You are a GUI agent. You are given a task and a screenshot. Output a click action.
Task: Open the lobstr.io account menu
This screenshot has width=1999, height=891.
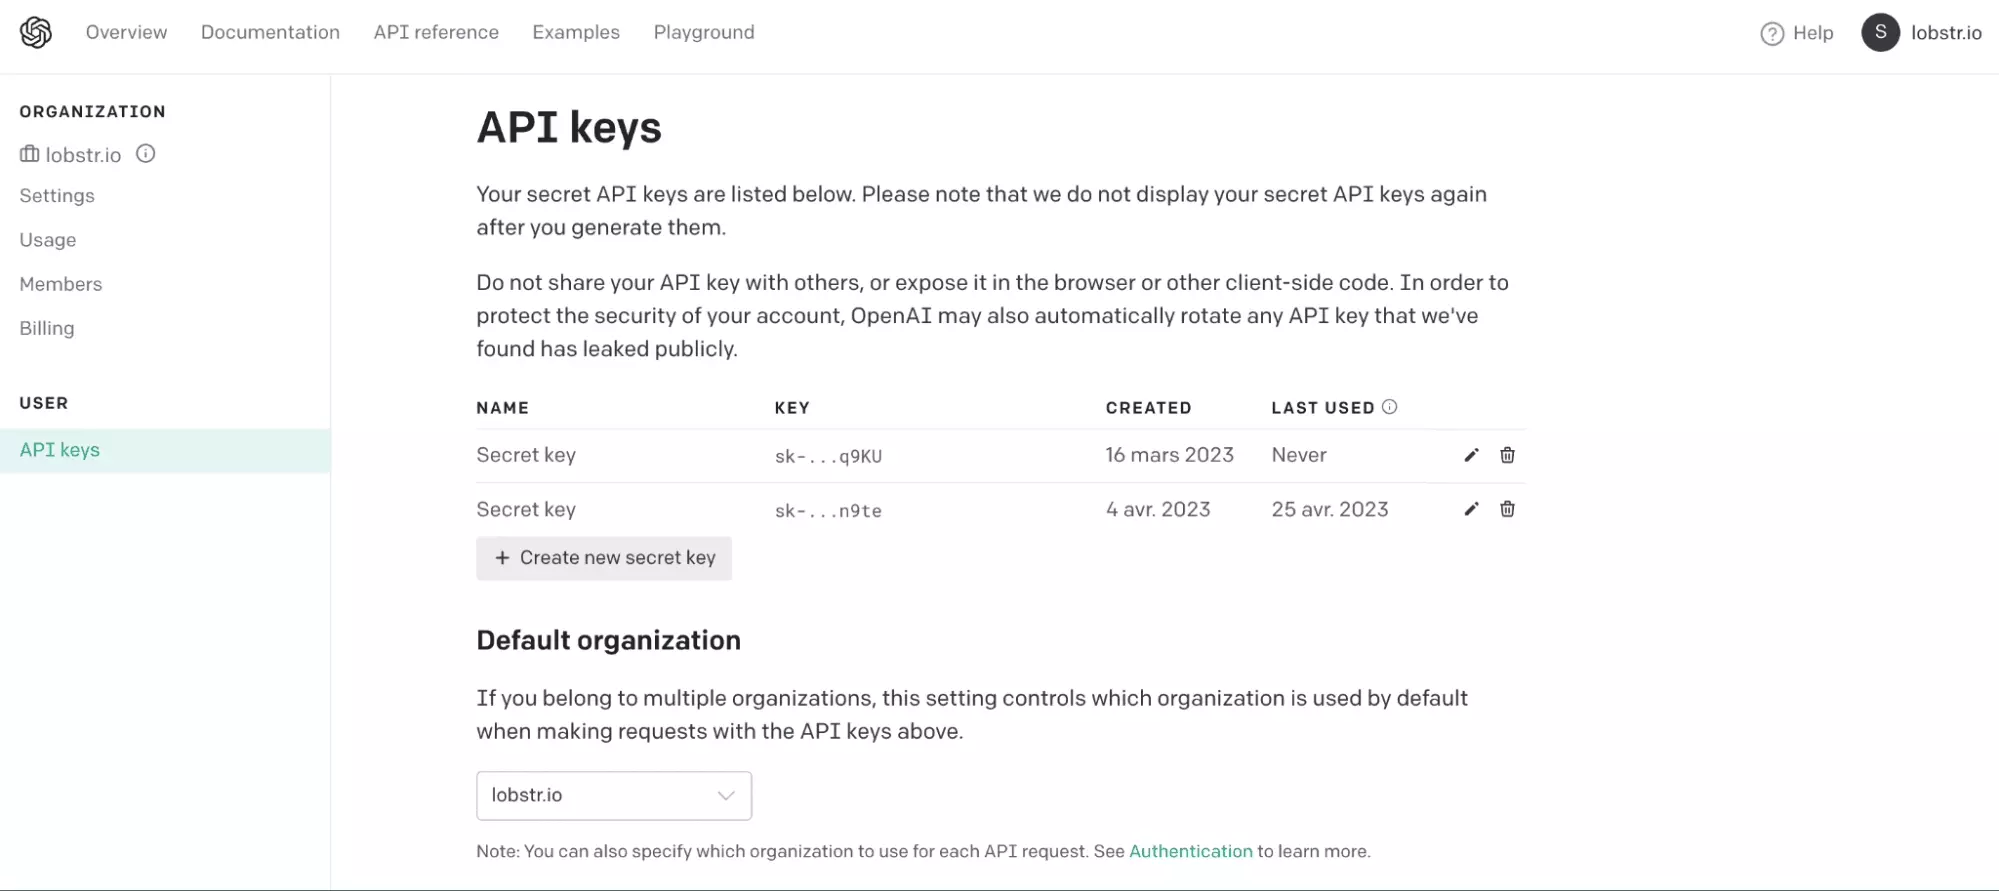click(1945, 33)
